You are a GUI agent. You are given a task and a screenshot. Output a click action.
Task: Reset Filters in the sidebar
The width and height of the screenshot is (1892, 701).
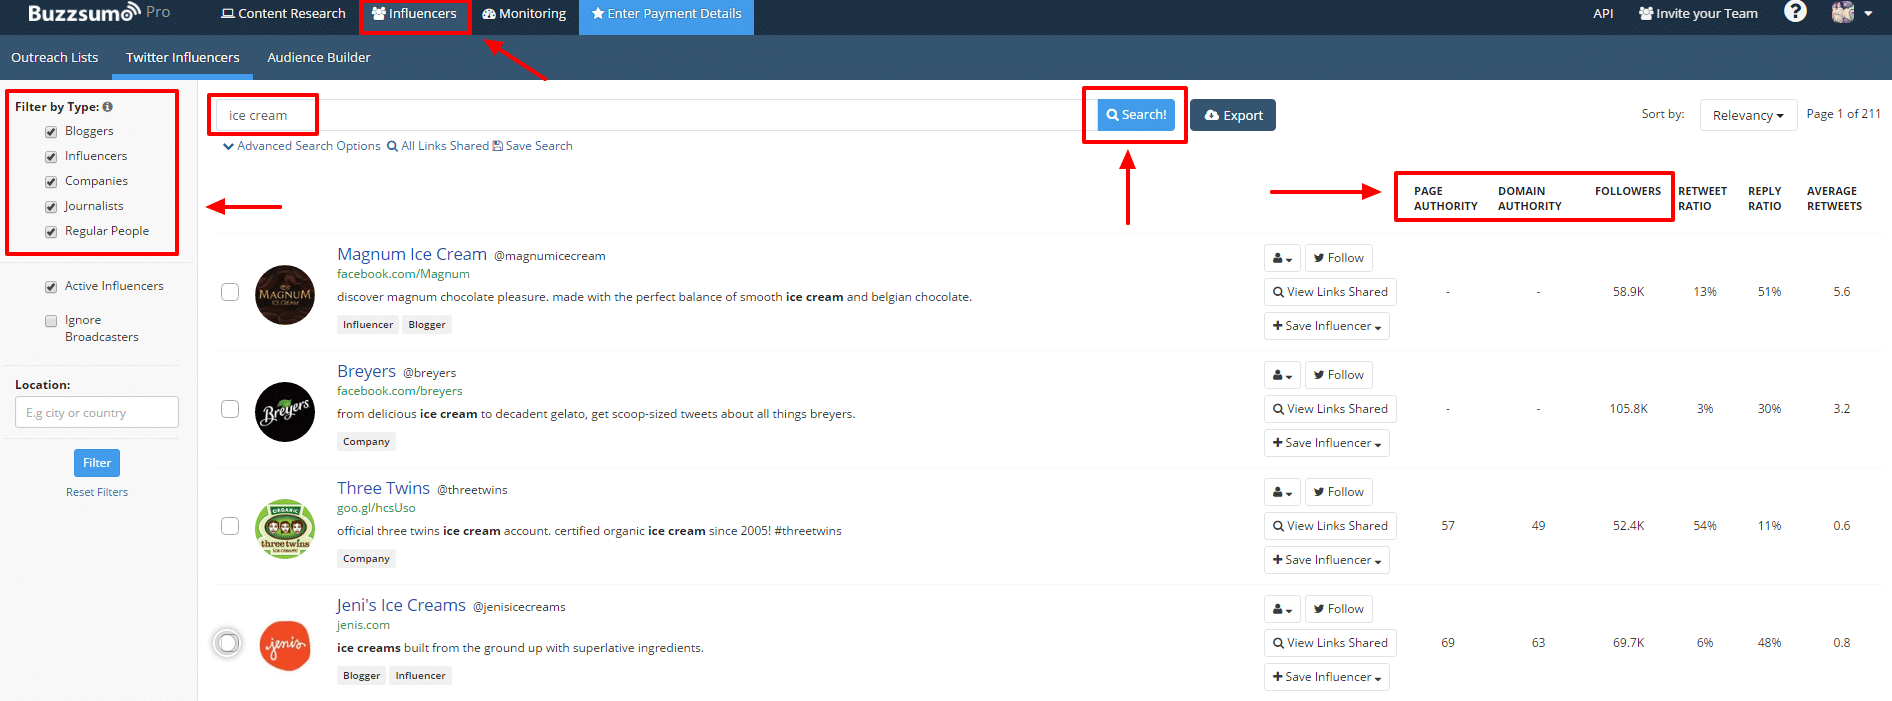coord(97,492)
